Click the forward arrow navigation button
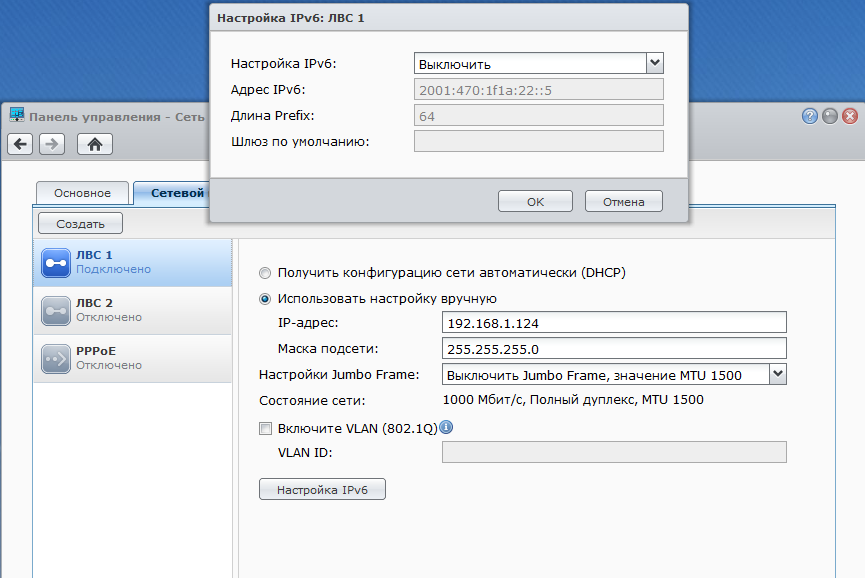Image resolution: width=865 pixels, height=578 pixels. 52,144
